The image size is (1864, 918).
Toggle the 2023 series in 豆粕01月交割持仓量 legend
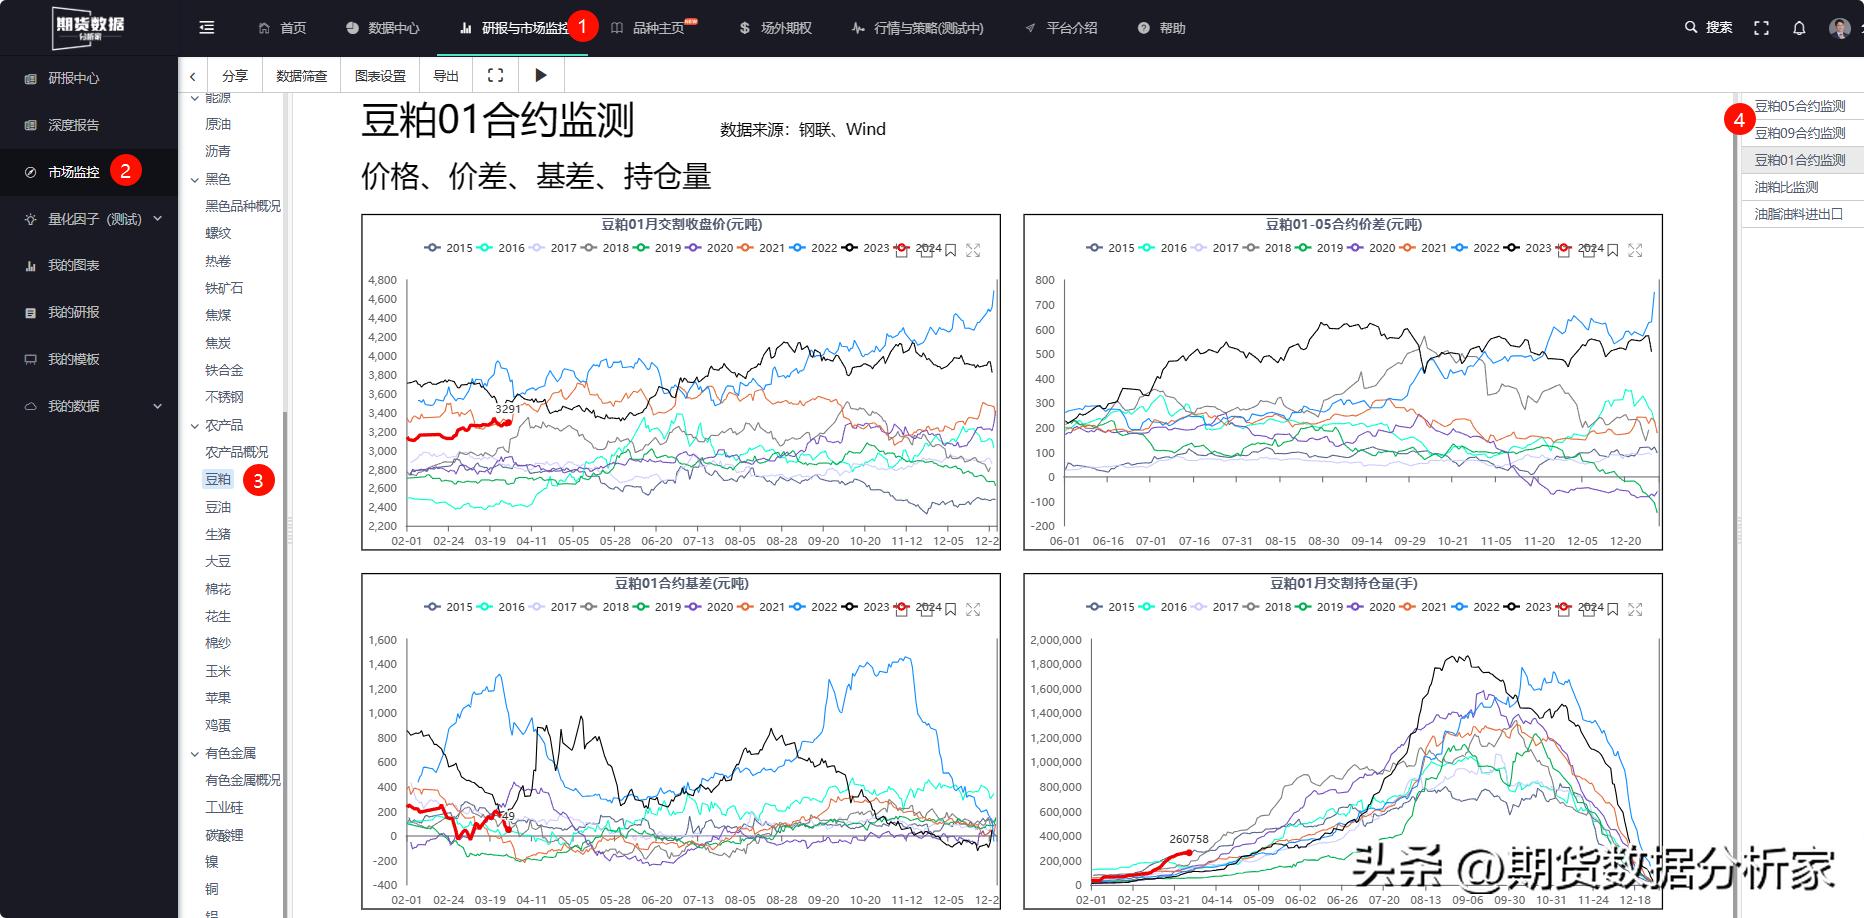[1527, 607]
